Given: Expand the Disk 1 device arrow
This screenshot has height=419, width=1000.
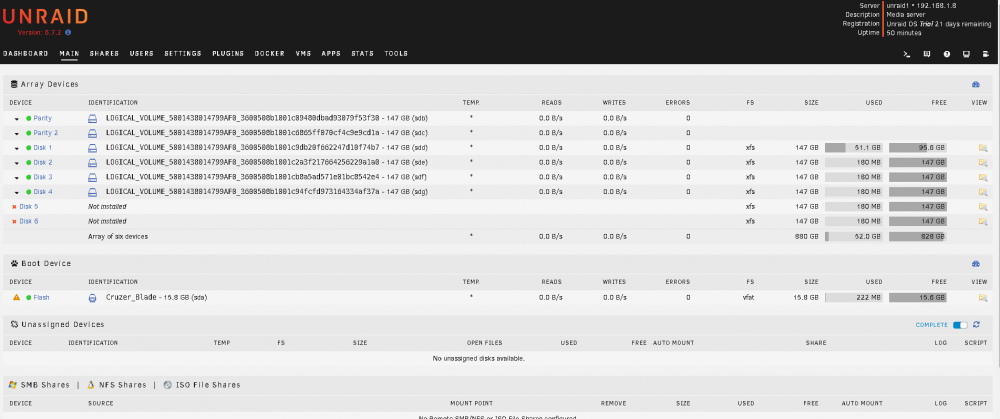Looking at the screenshot, I should point(17,148).
